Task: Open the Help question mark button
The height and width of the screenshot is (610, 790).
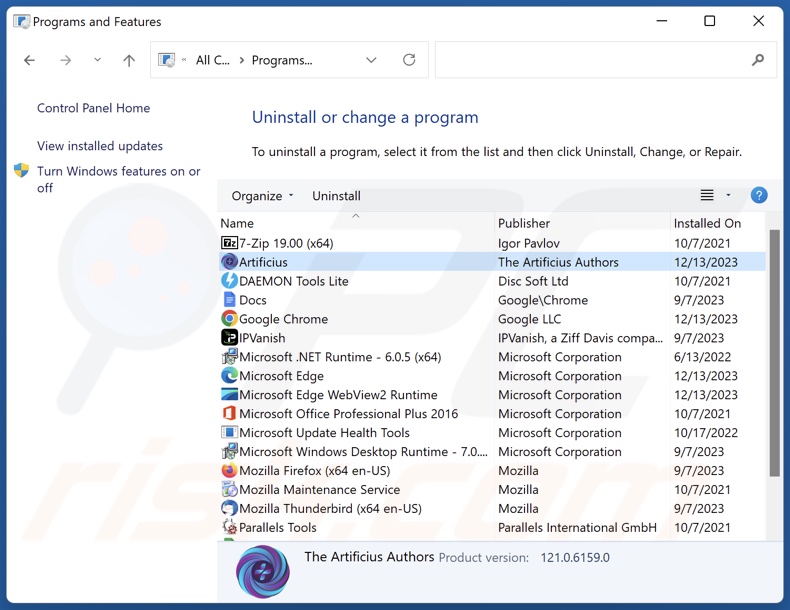Action: [759, 195]
